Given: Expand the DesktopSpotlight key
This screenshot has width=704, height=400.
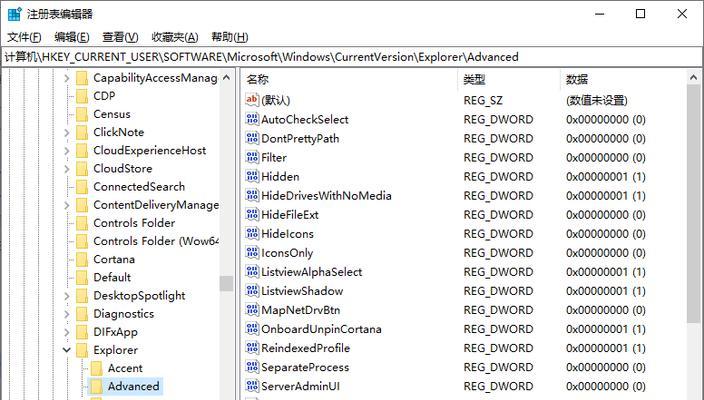Looking at the screenshot, I should tap(67, 295).
